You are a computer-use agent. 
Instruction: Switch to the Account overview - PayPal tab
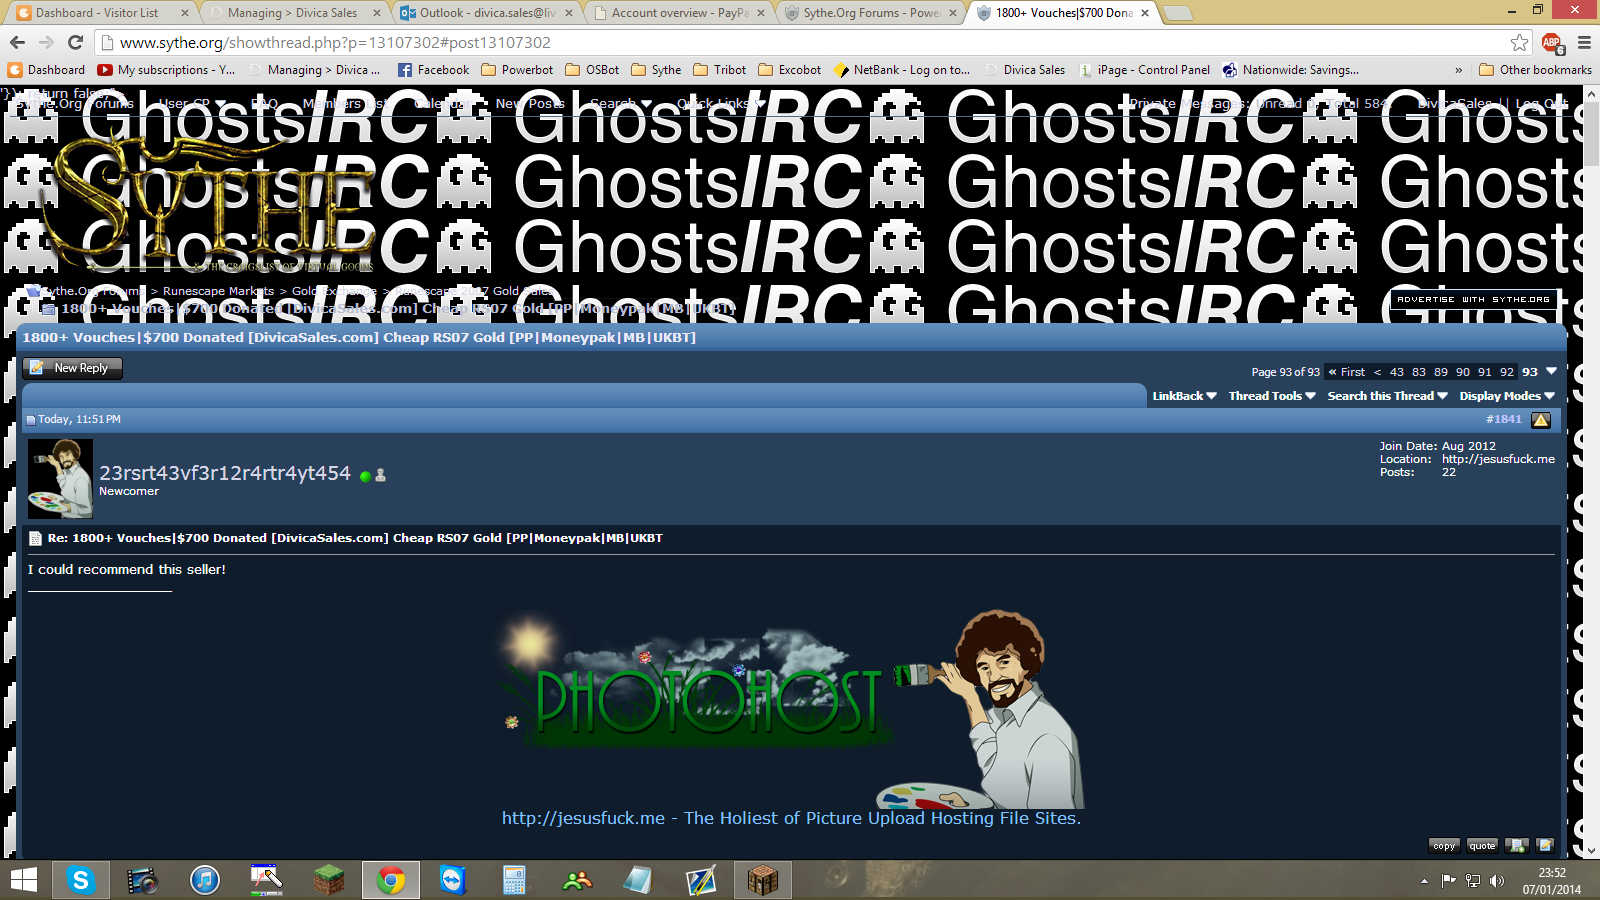click(x=680, y=13)
